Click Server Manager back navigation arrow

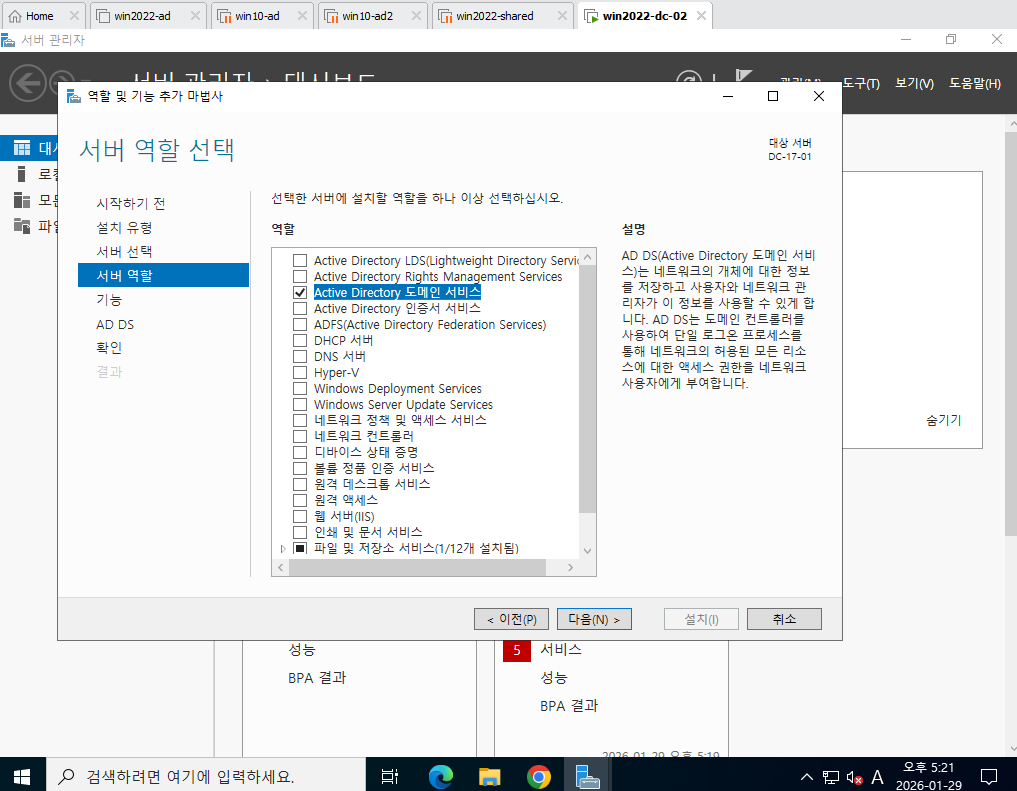coord(28,83)
